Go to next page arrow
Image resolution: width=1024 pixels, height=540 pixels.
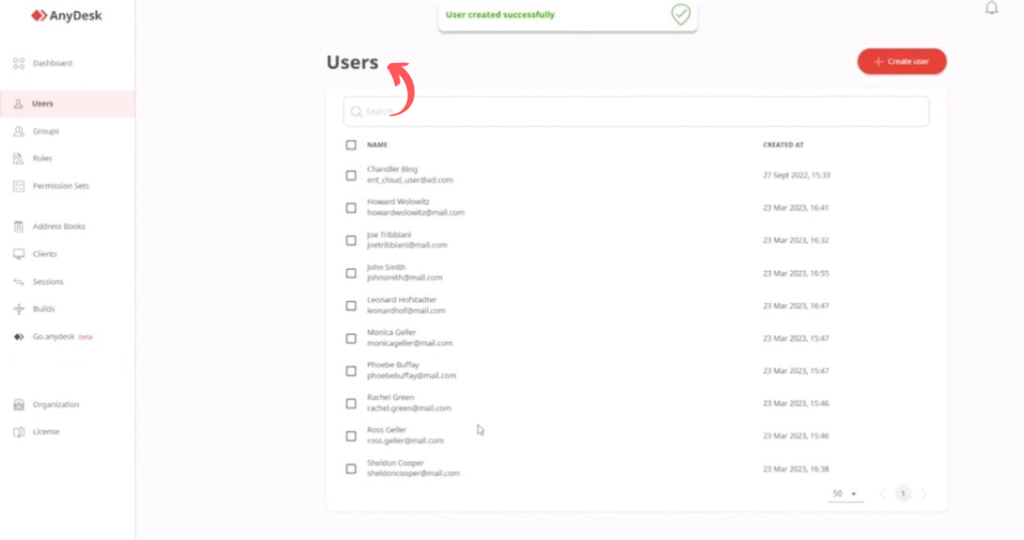point(923,494)
